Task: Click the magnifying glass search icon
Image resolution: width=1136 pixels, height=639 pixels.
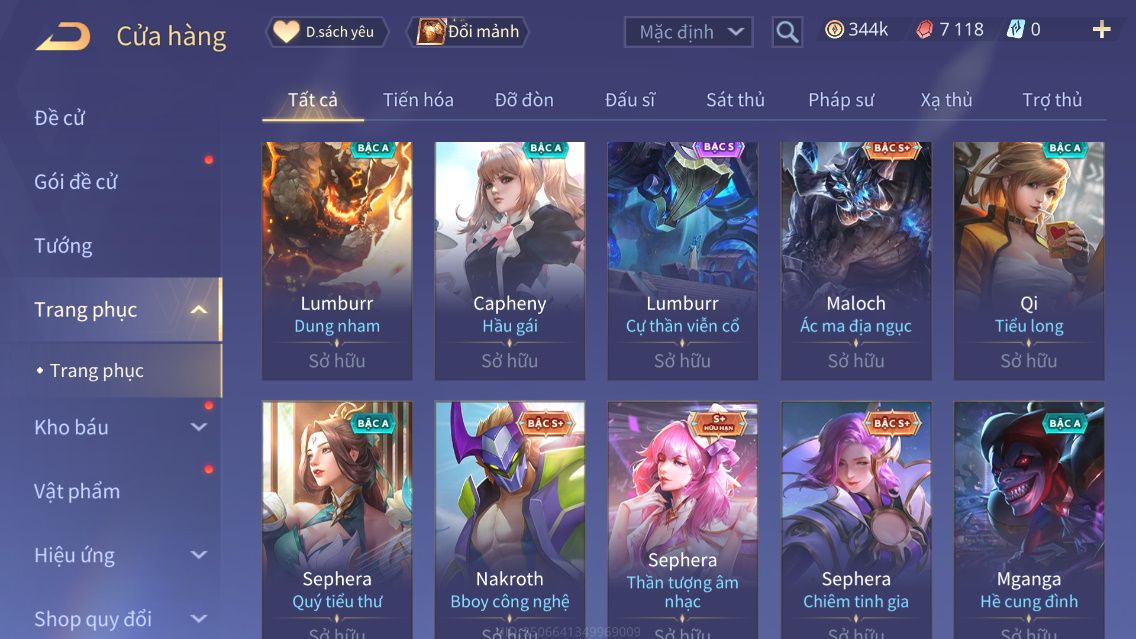Action: (x=787, y=32)
